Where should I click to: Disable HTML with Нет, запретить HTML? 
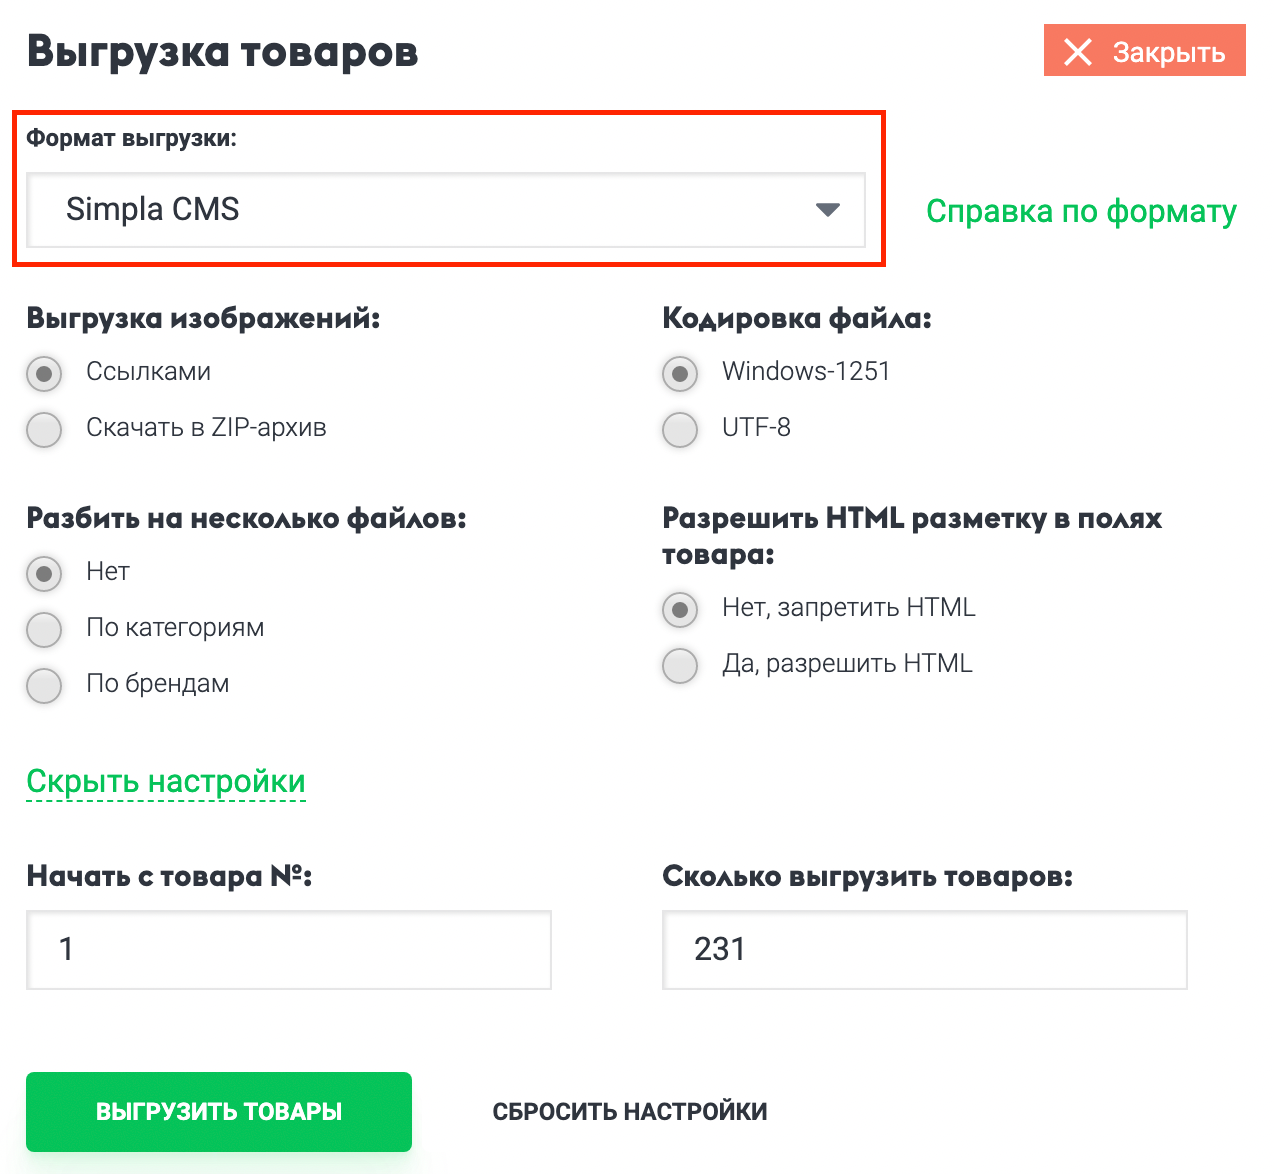(680, 610)
